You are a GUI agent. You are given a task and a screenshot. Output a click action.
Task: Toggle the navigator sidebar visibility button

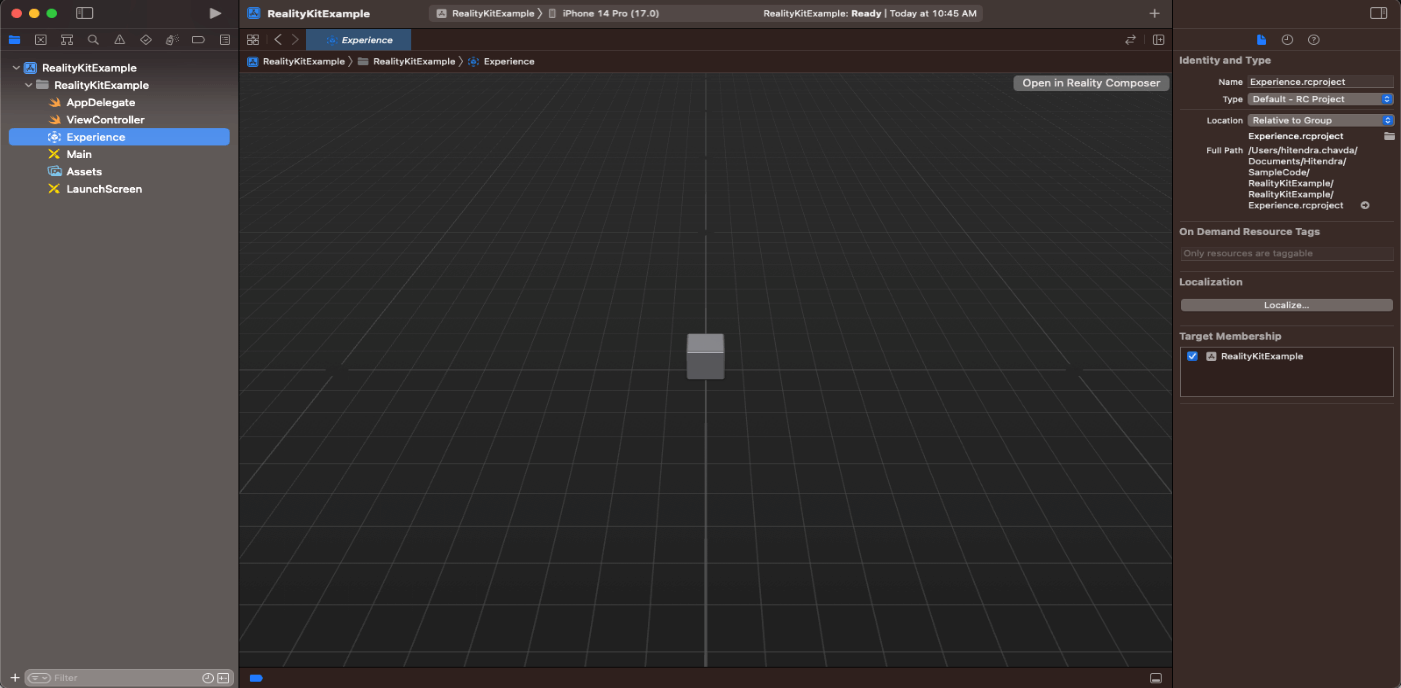[x=85, y=13]
